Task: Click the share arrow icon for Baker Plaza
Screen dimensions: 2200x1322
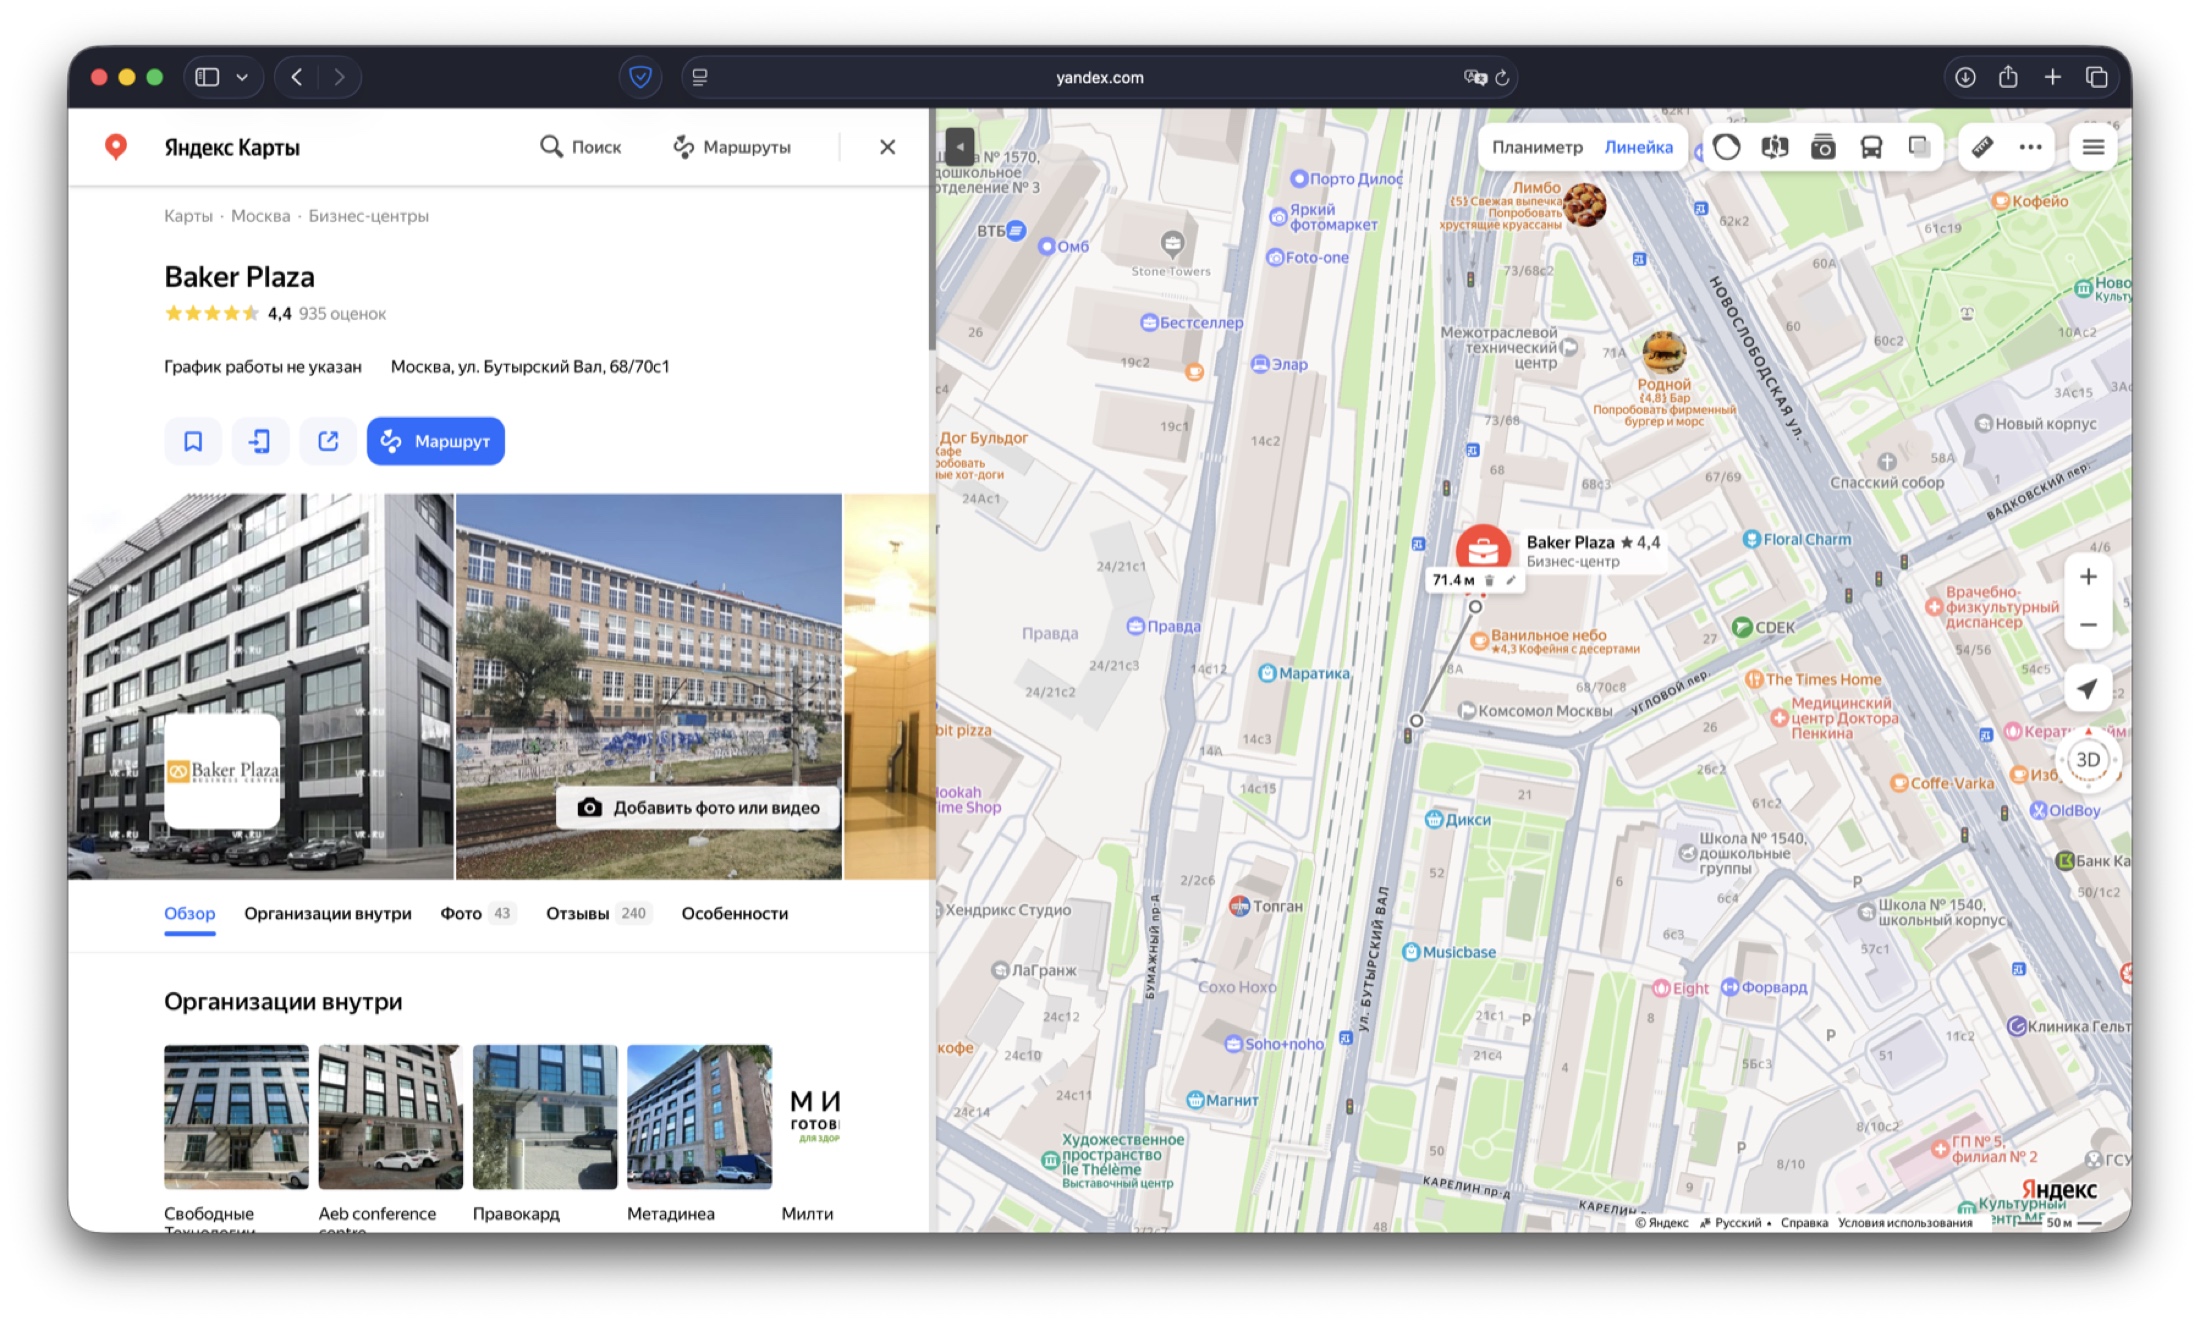Action: pos(328,441)
